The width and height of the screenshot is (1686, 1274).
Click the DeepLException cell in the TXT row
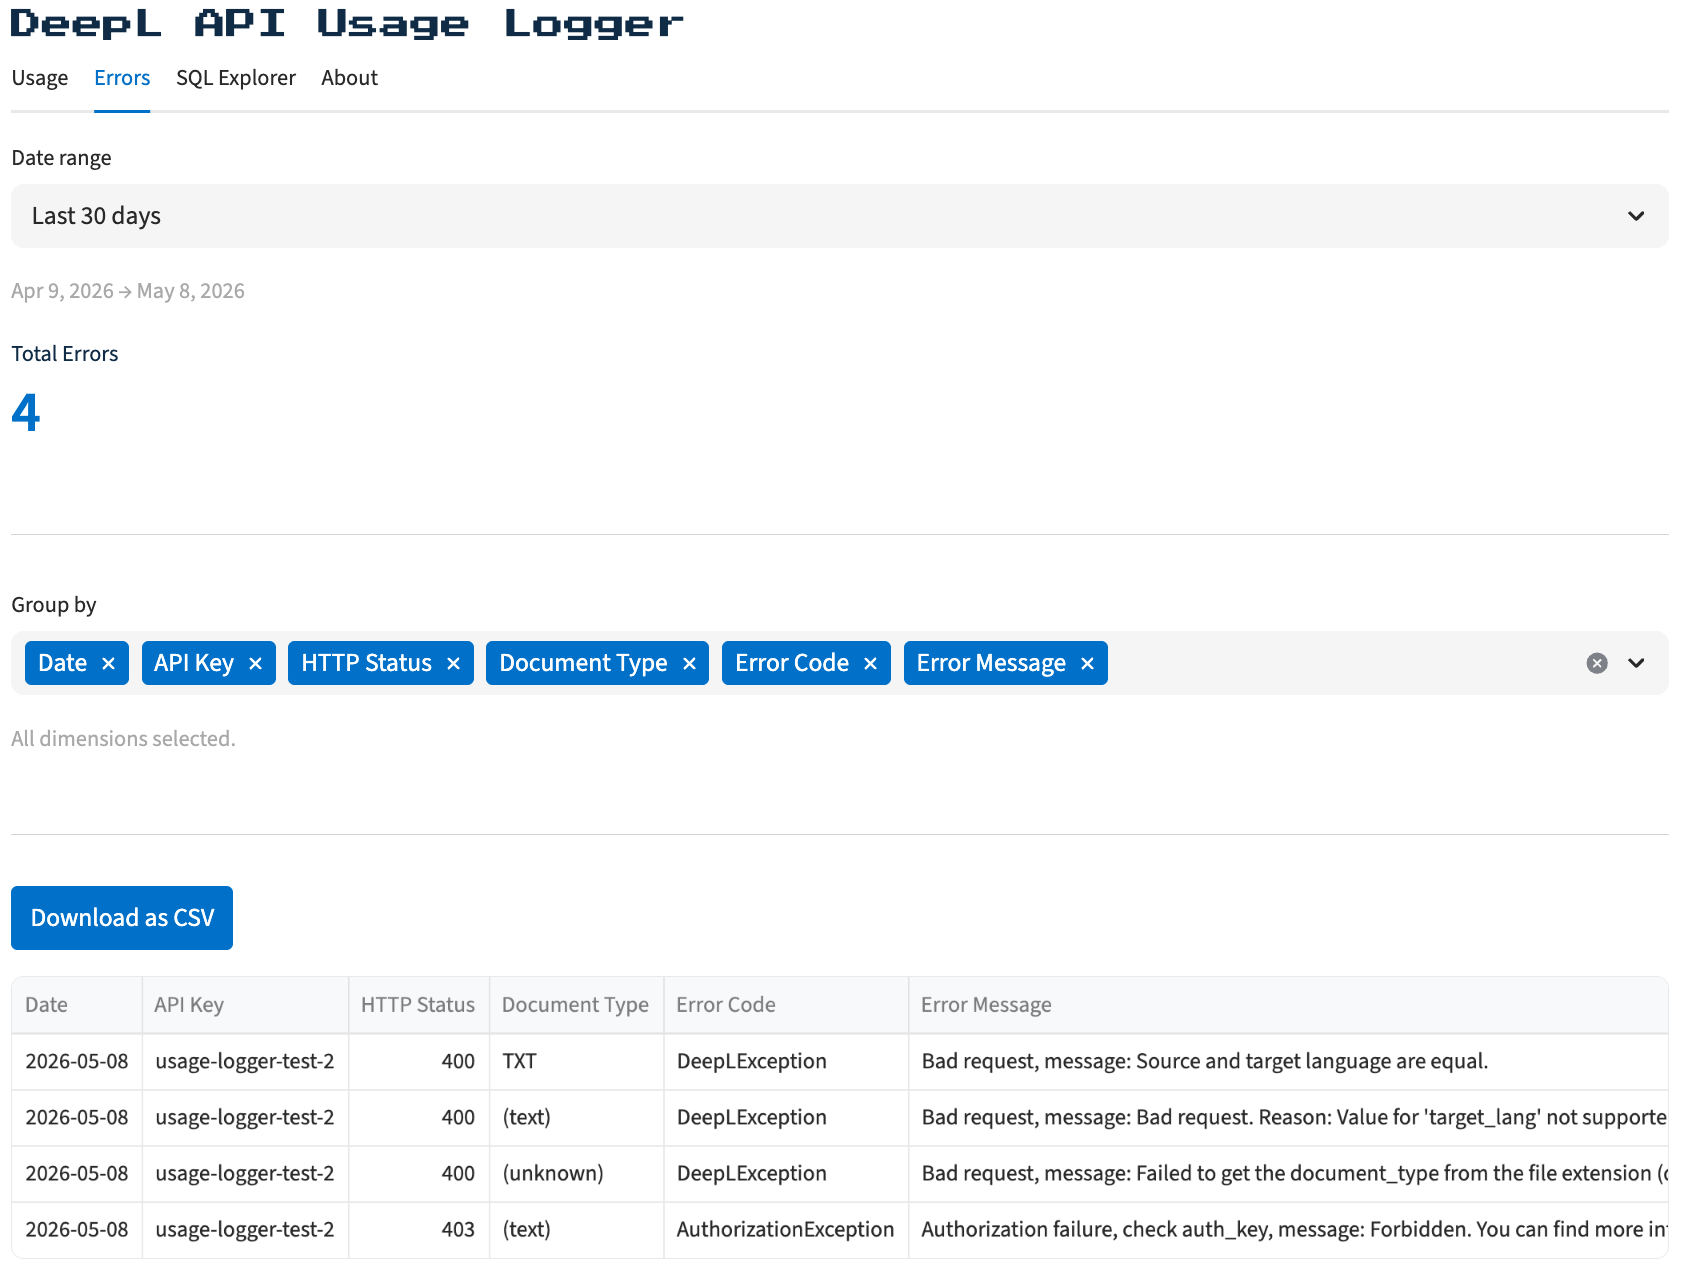[786, 1061]
